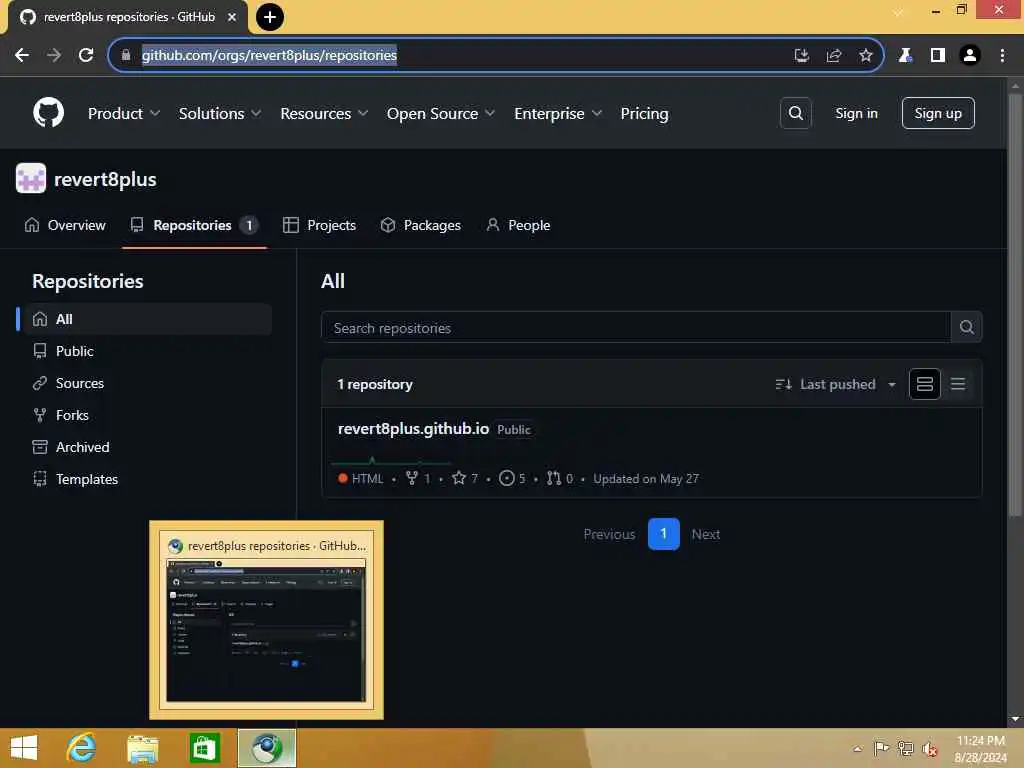Filter by Archived repositories in sidebar
The width and height of the screenshot is (1024, 768).
pos(148,447)
